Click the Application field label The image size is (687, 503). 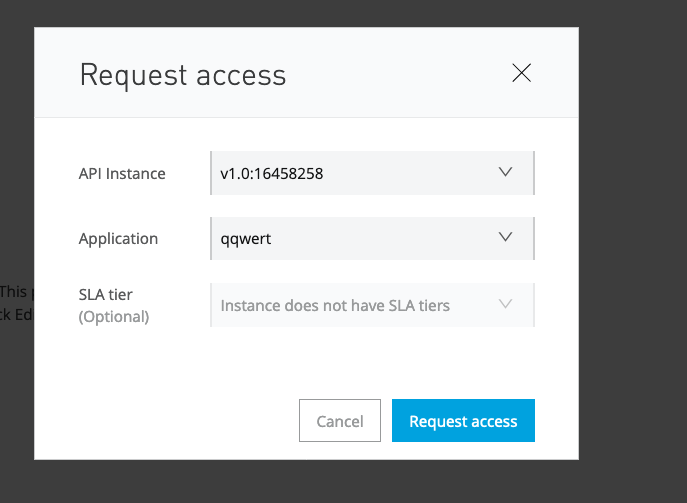pos(118,239)
